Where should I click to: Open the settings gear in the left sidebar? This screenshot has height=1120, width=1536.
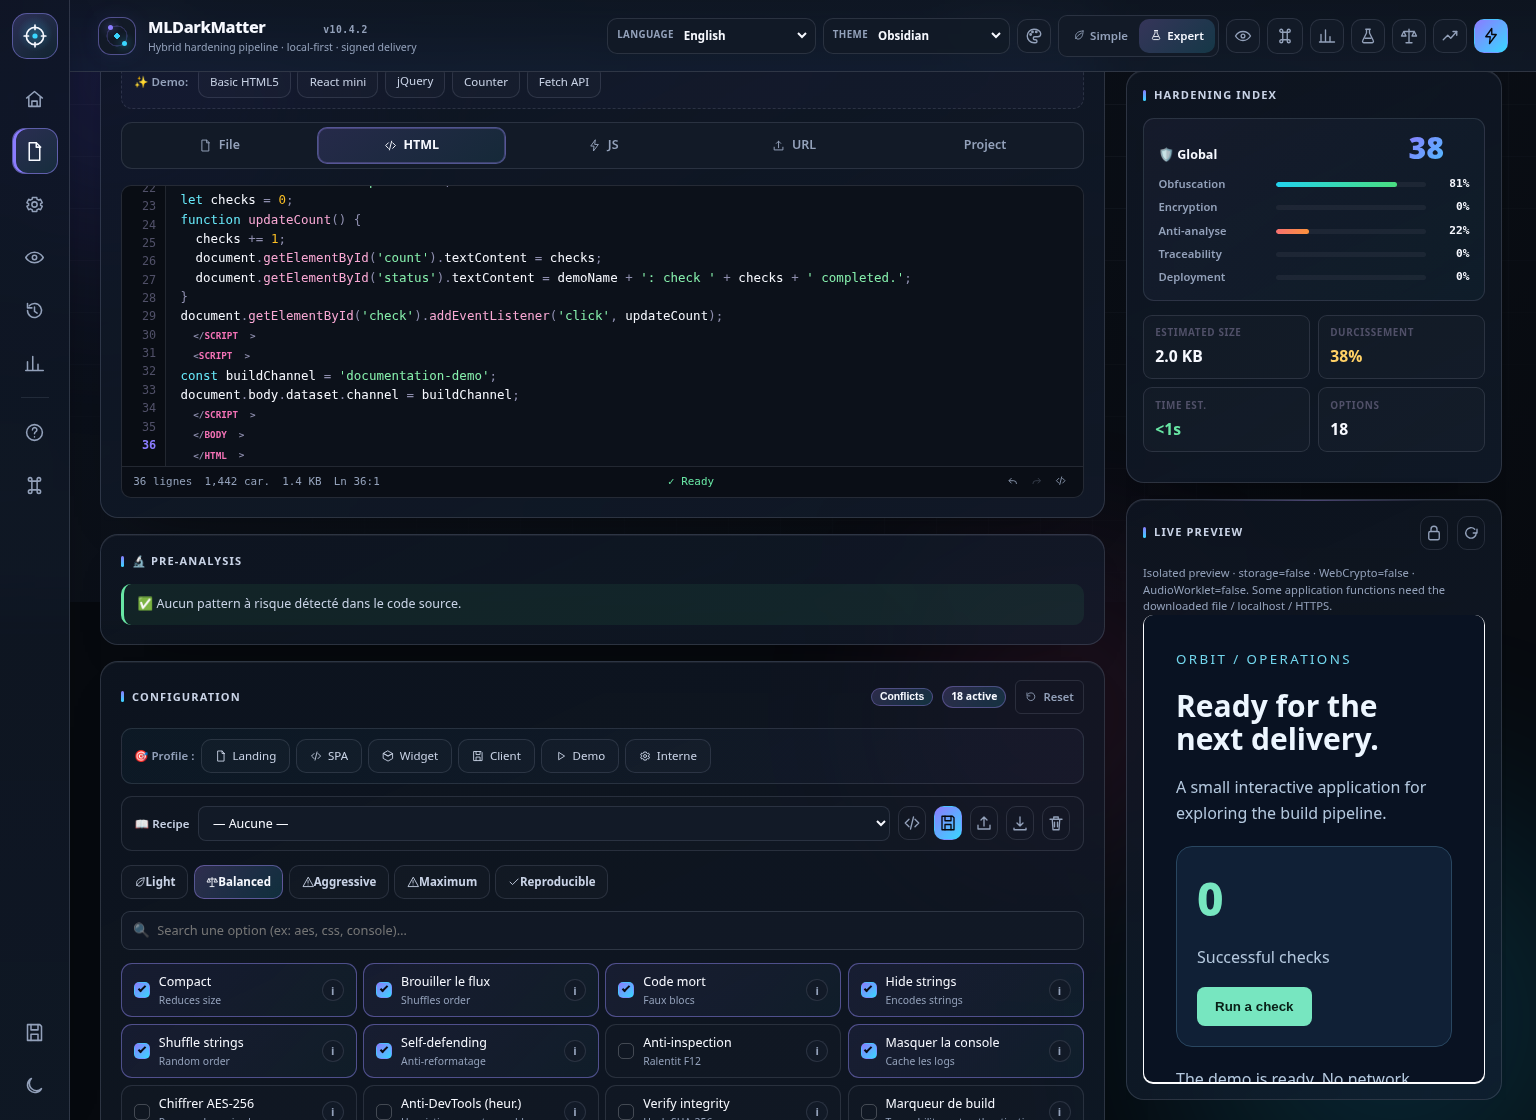click(x=34, y=204)
